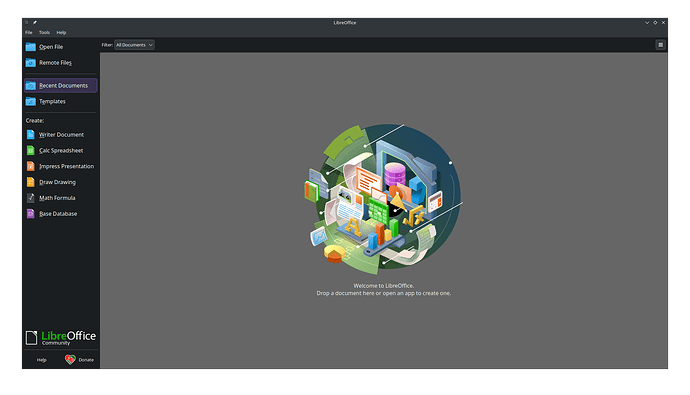Click the Open File folder icon

pyautogui.click(x=30, y=47)
